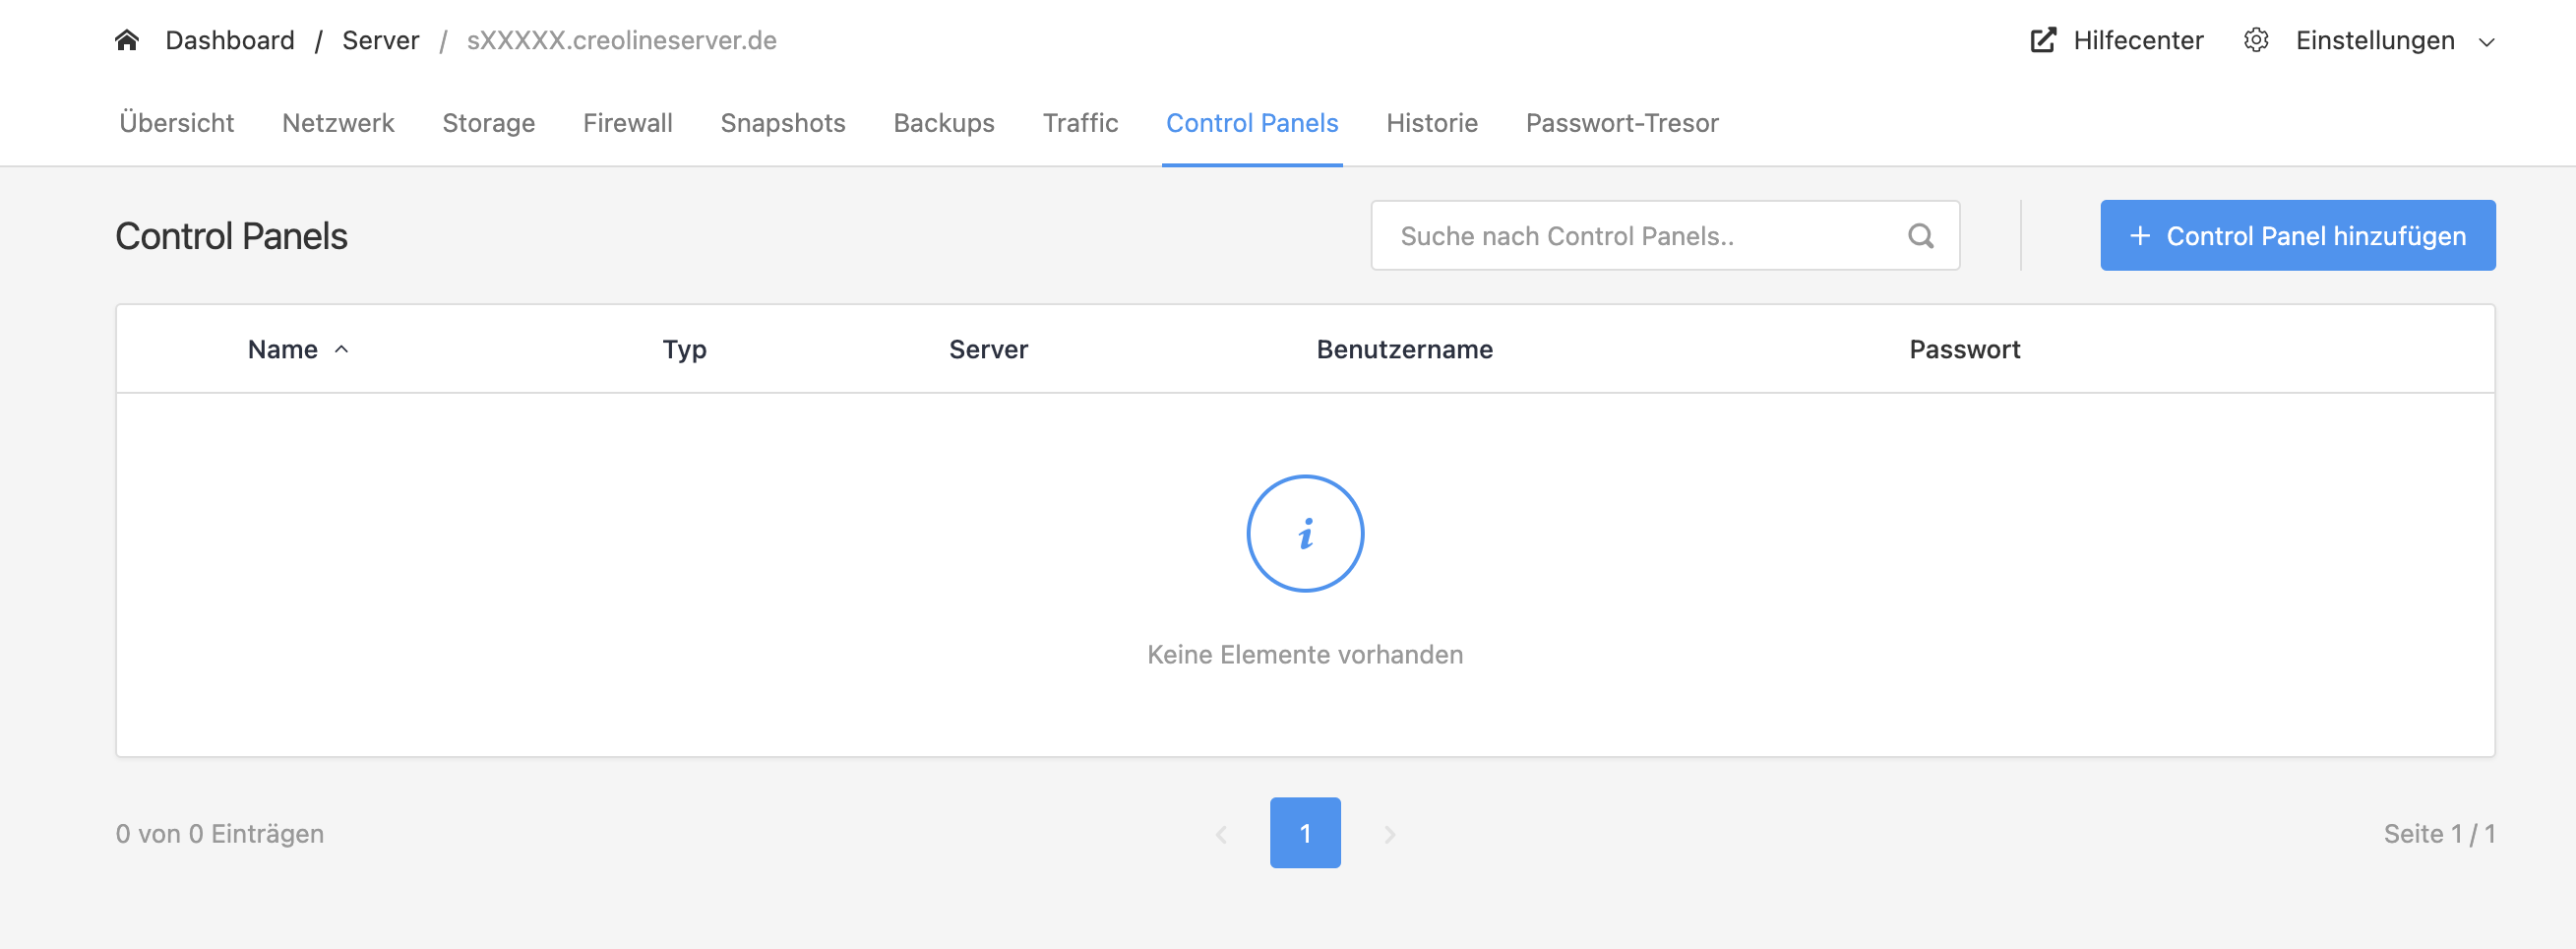Image resolution: width=2576 pixels, height=949 pixels.
Task: Click the Hilfecenter external link icon
Action: click(2043, 40)
